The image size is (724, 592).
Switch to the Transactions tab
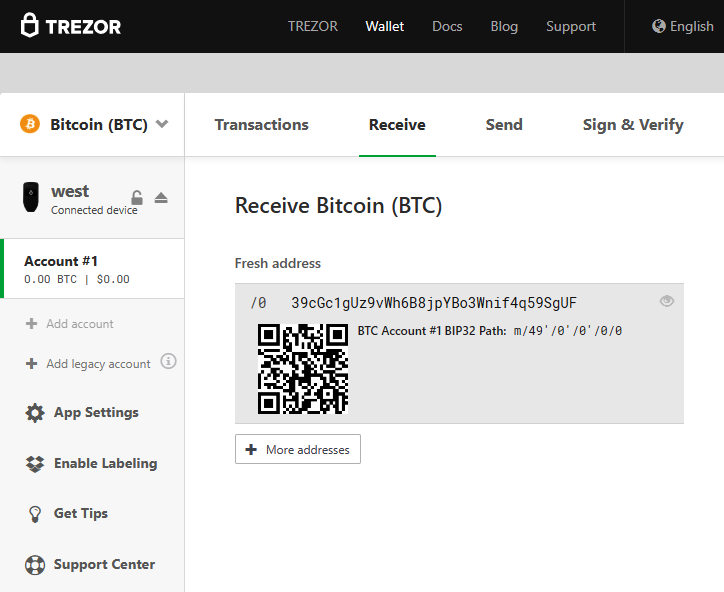(261, 125)
